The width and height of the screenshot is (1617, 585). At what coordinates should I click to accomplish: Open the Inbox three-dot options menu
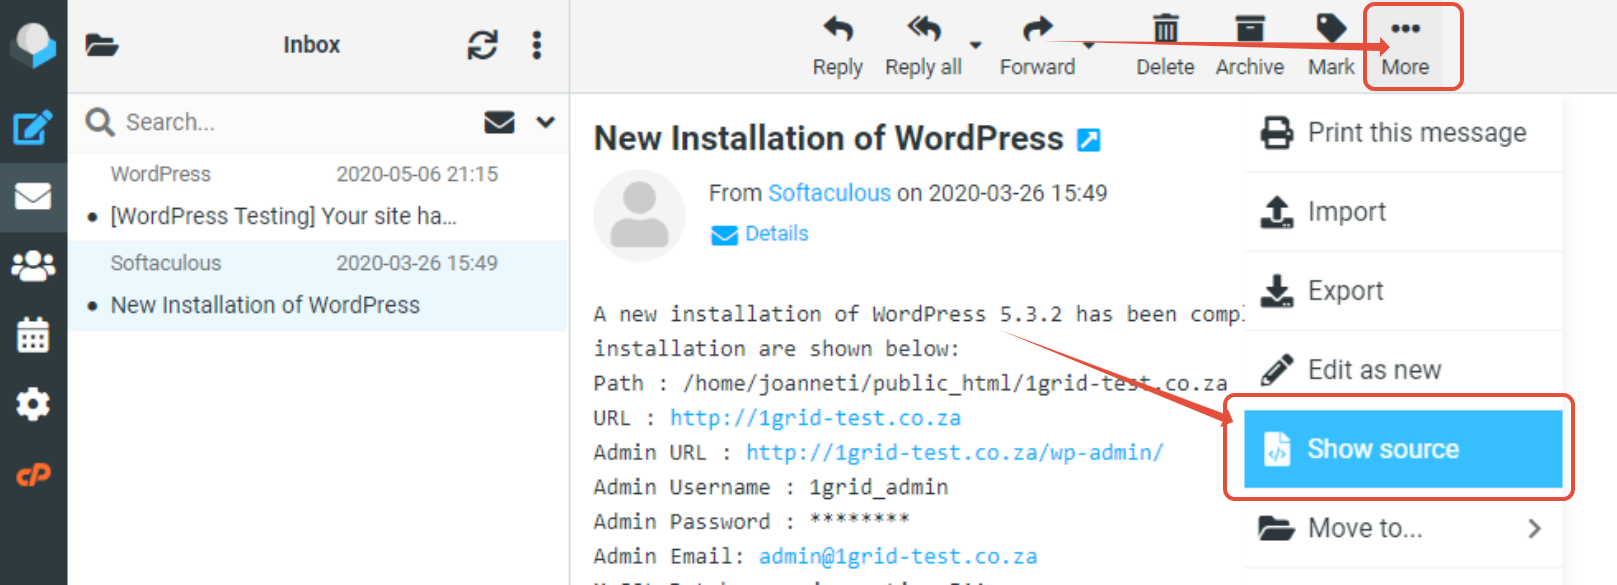[537, 45]
